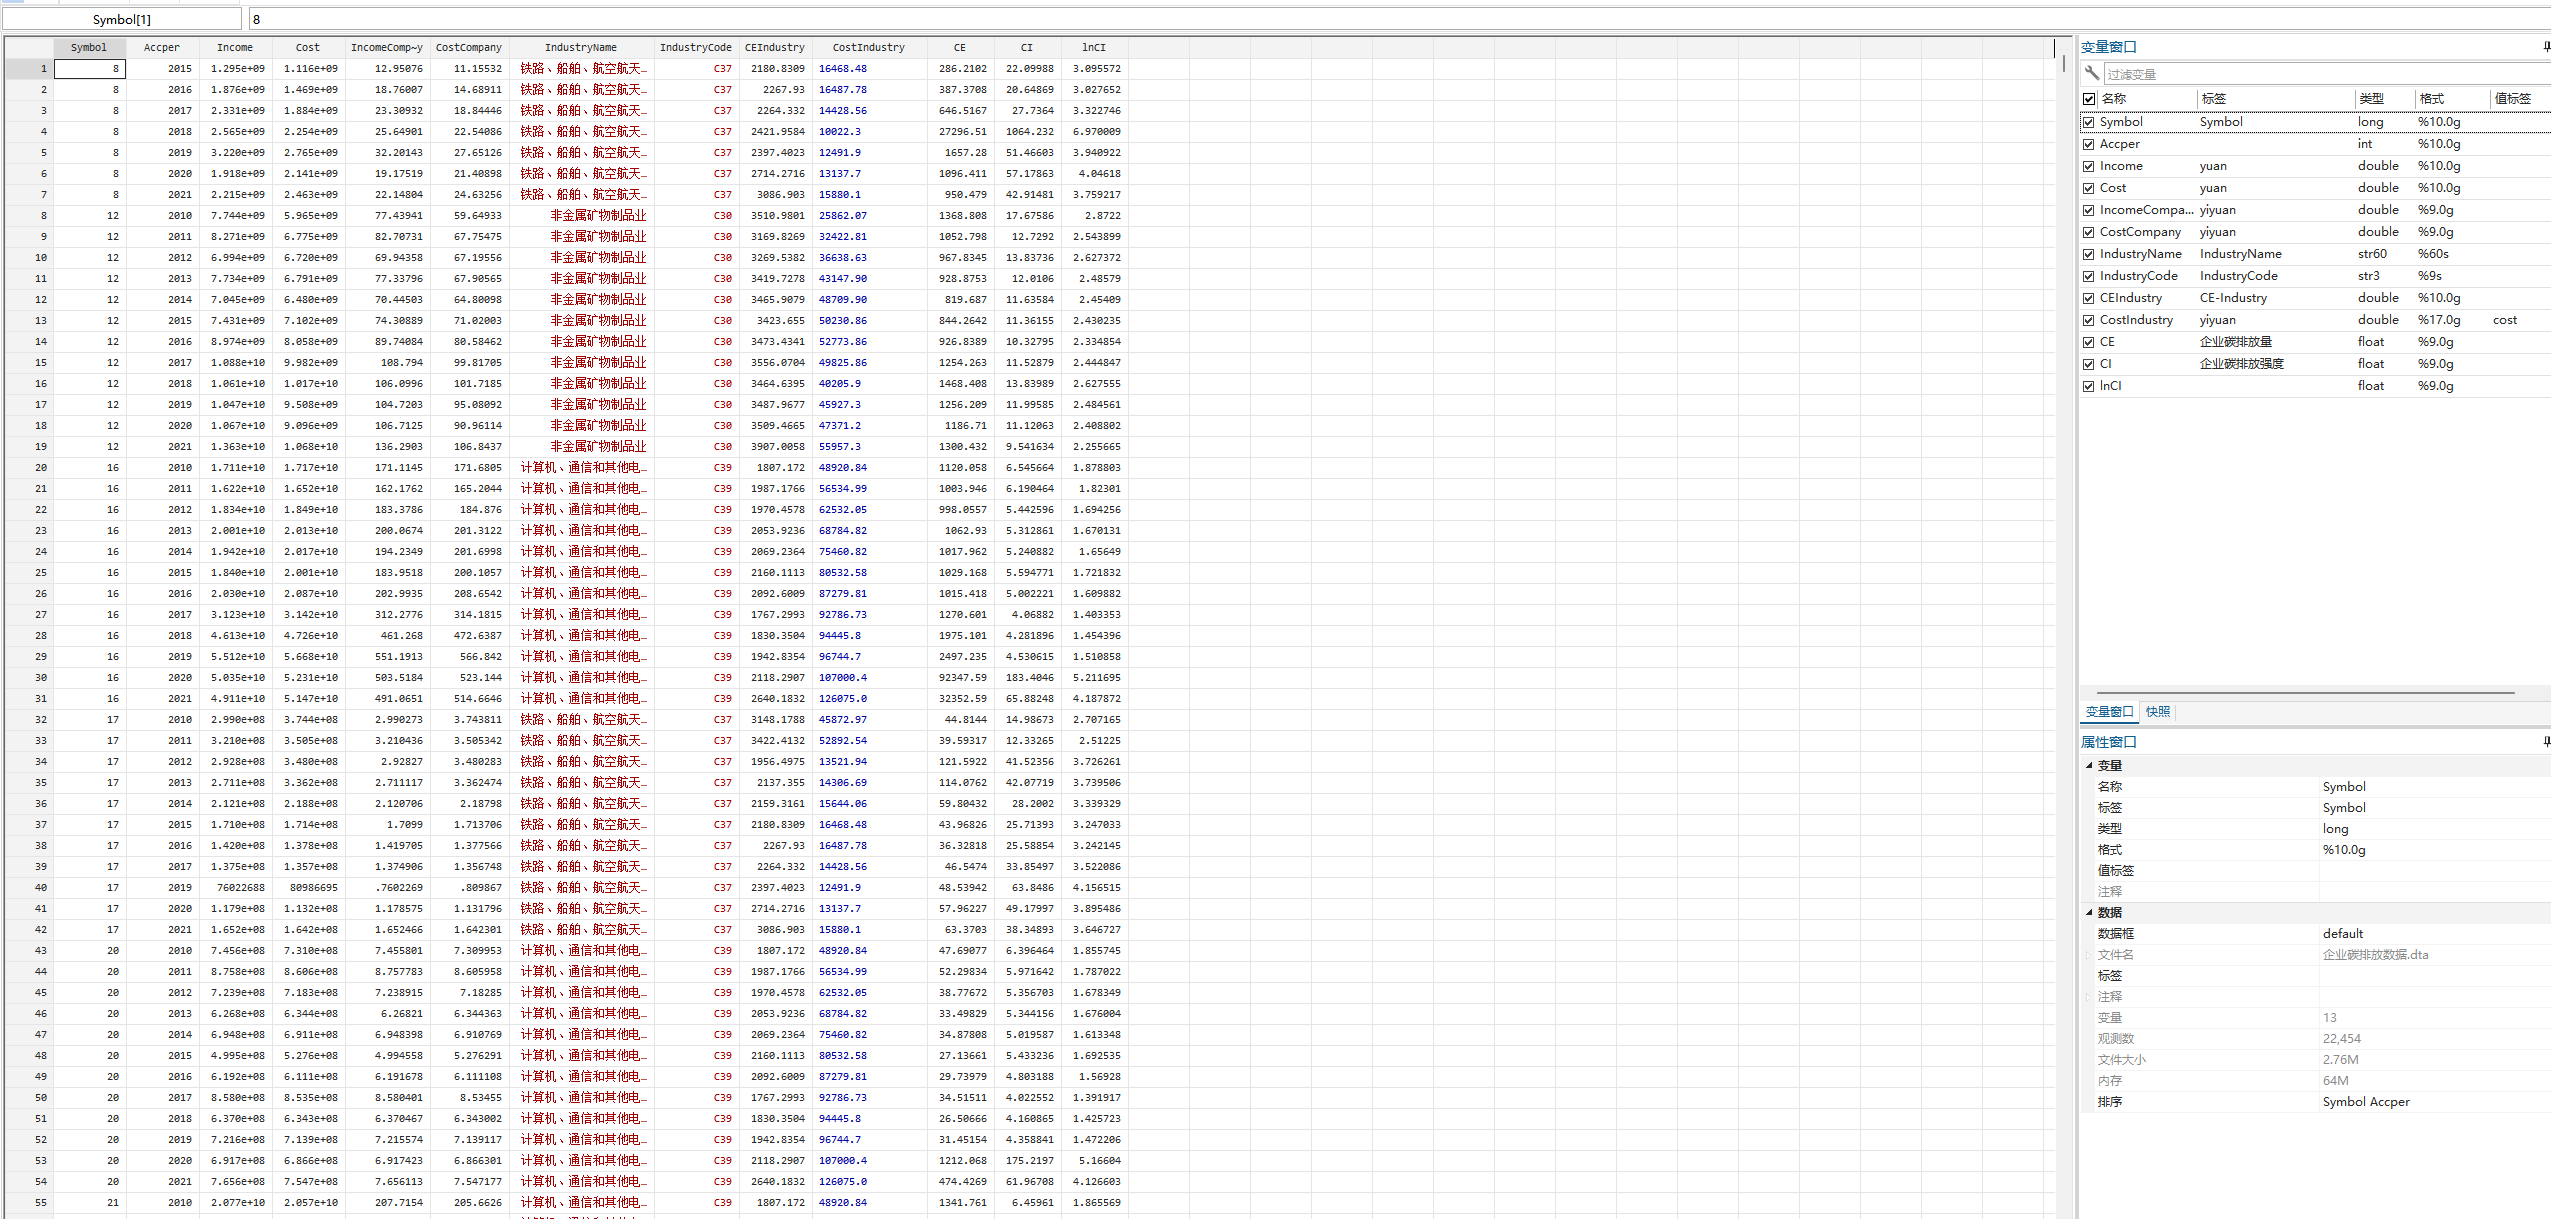This screenshot has width=2551, height=1219.
Task: Click the IndustryName column header in grid
Action: click(580, 47)
